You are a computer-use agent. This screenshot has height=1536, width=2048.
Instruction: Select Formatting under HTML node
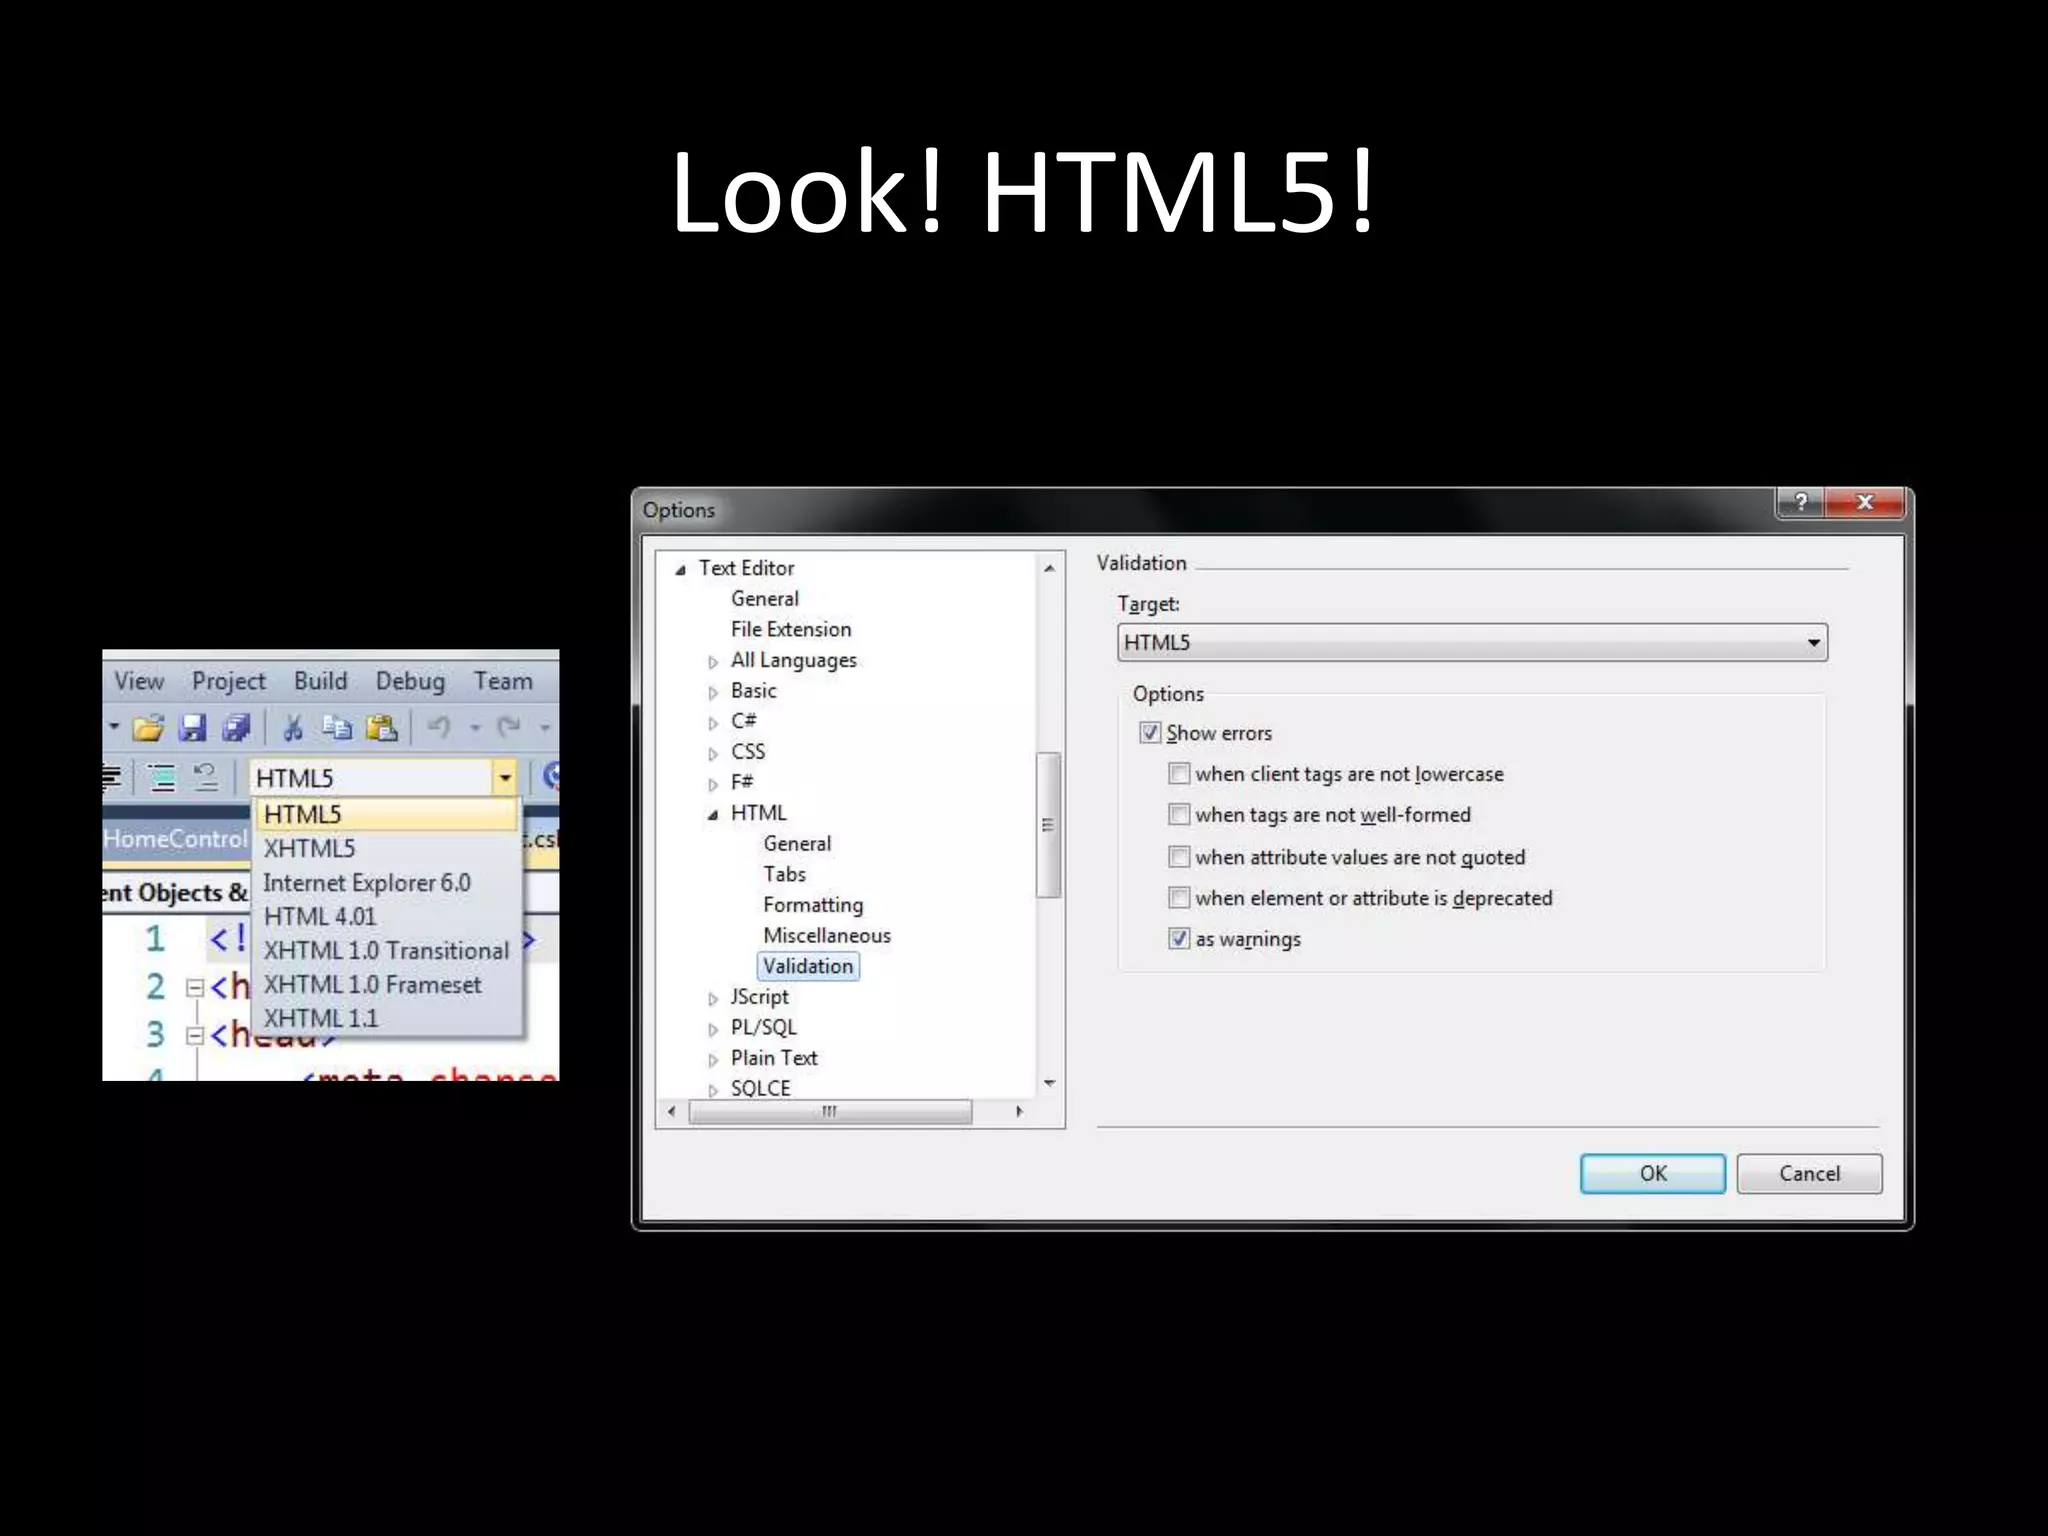pyautogui.click(x=813, y=905)
